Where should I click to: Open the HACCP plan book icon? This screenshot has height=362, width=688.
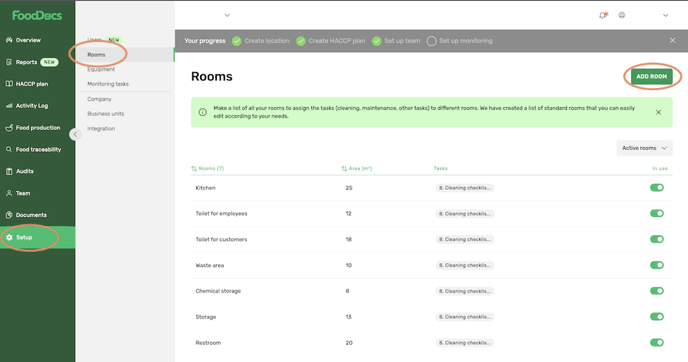(9, 84)
